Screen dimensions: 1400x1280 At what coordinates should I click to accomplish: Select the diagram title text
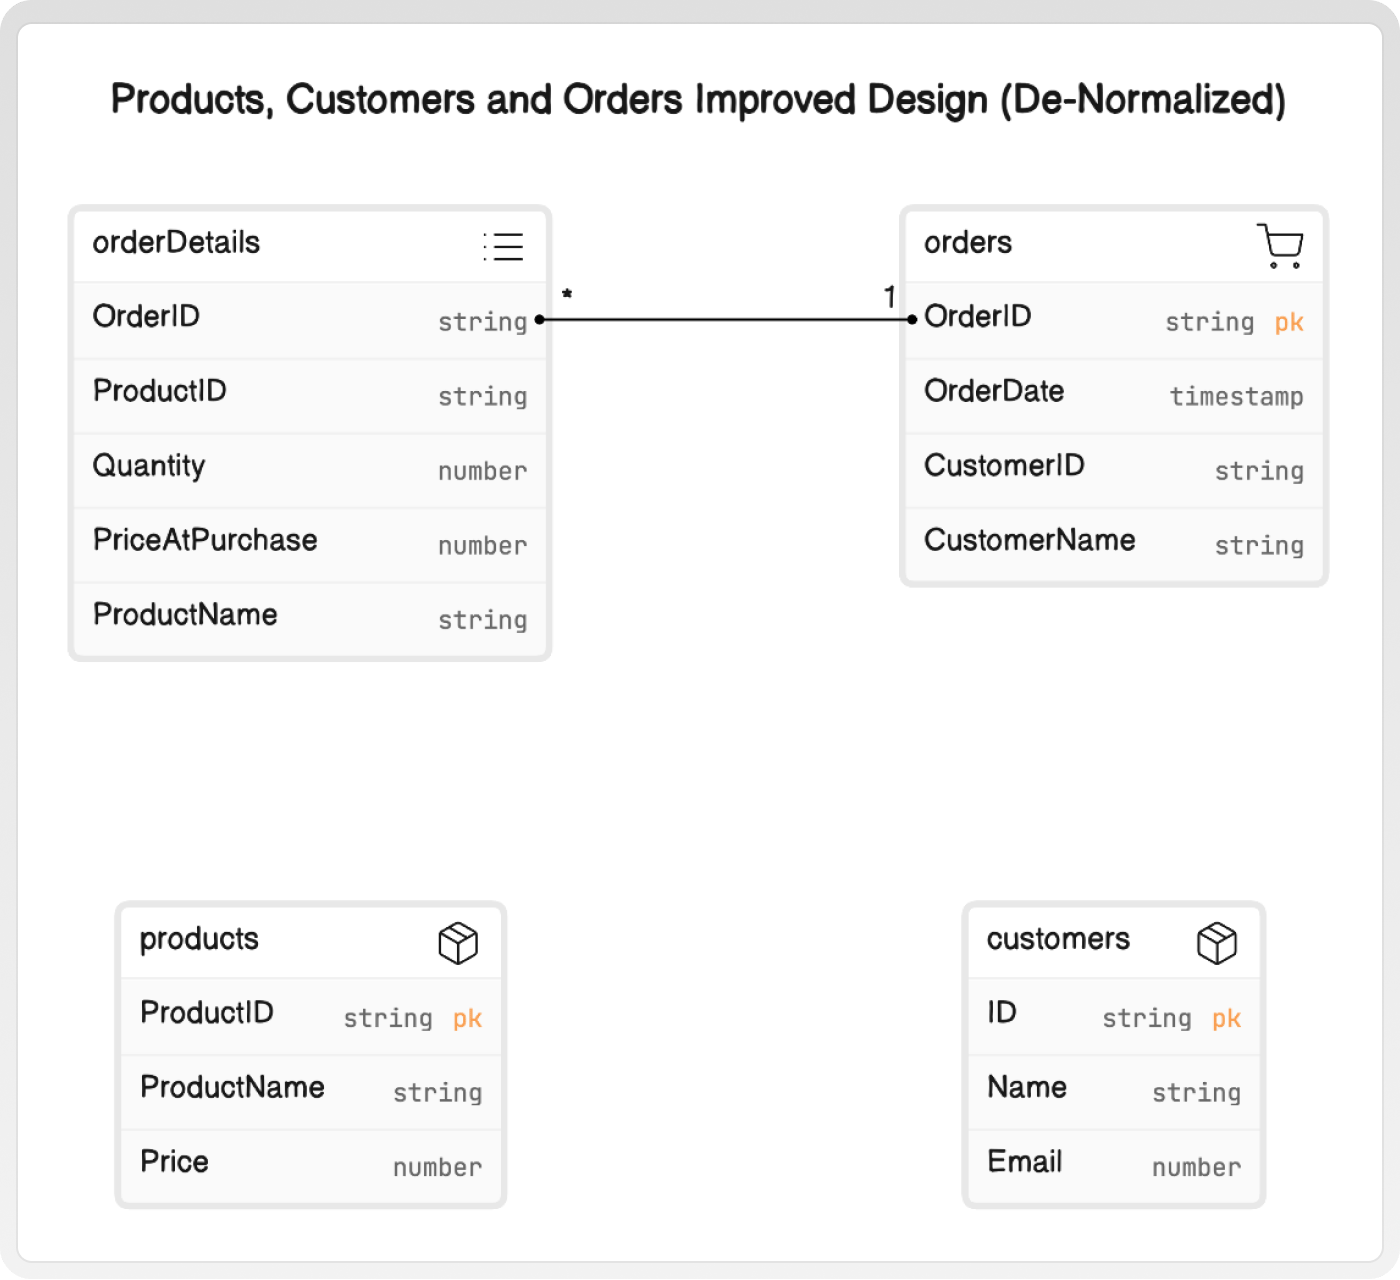point(698,100)
